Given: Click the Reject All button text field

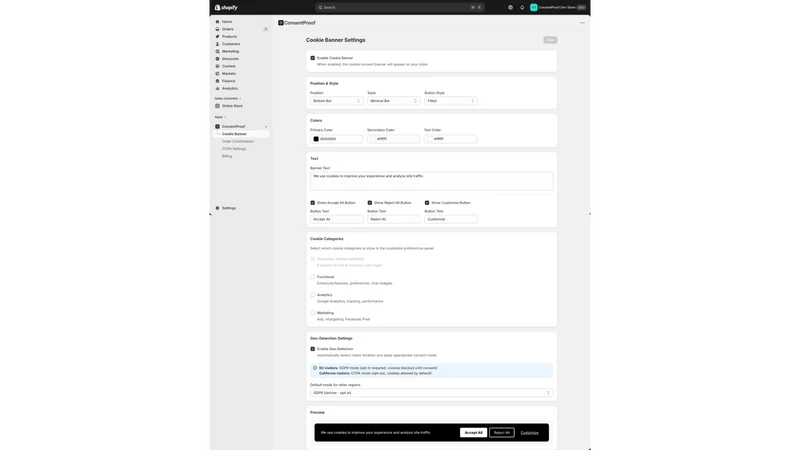Looking at the screenshot, I should 394,219.
